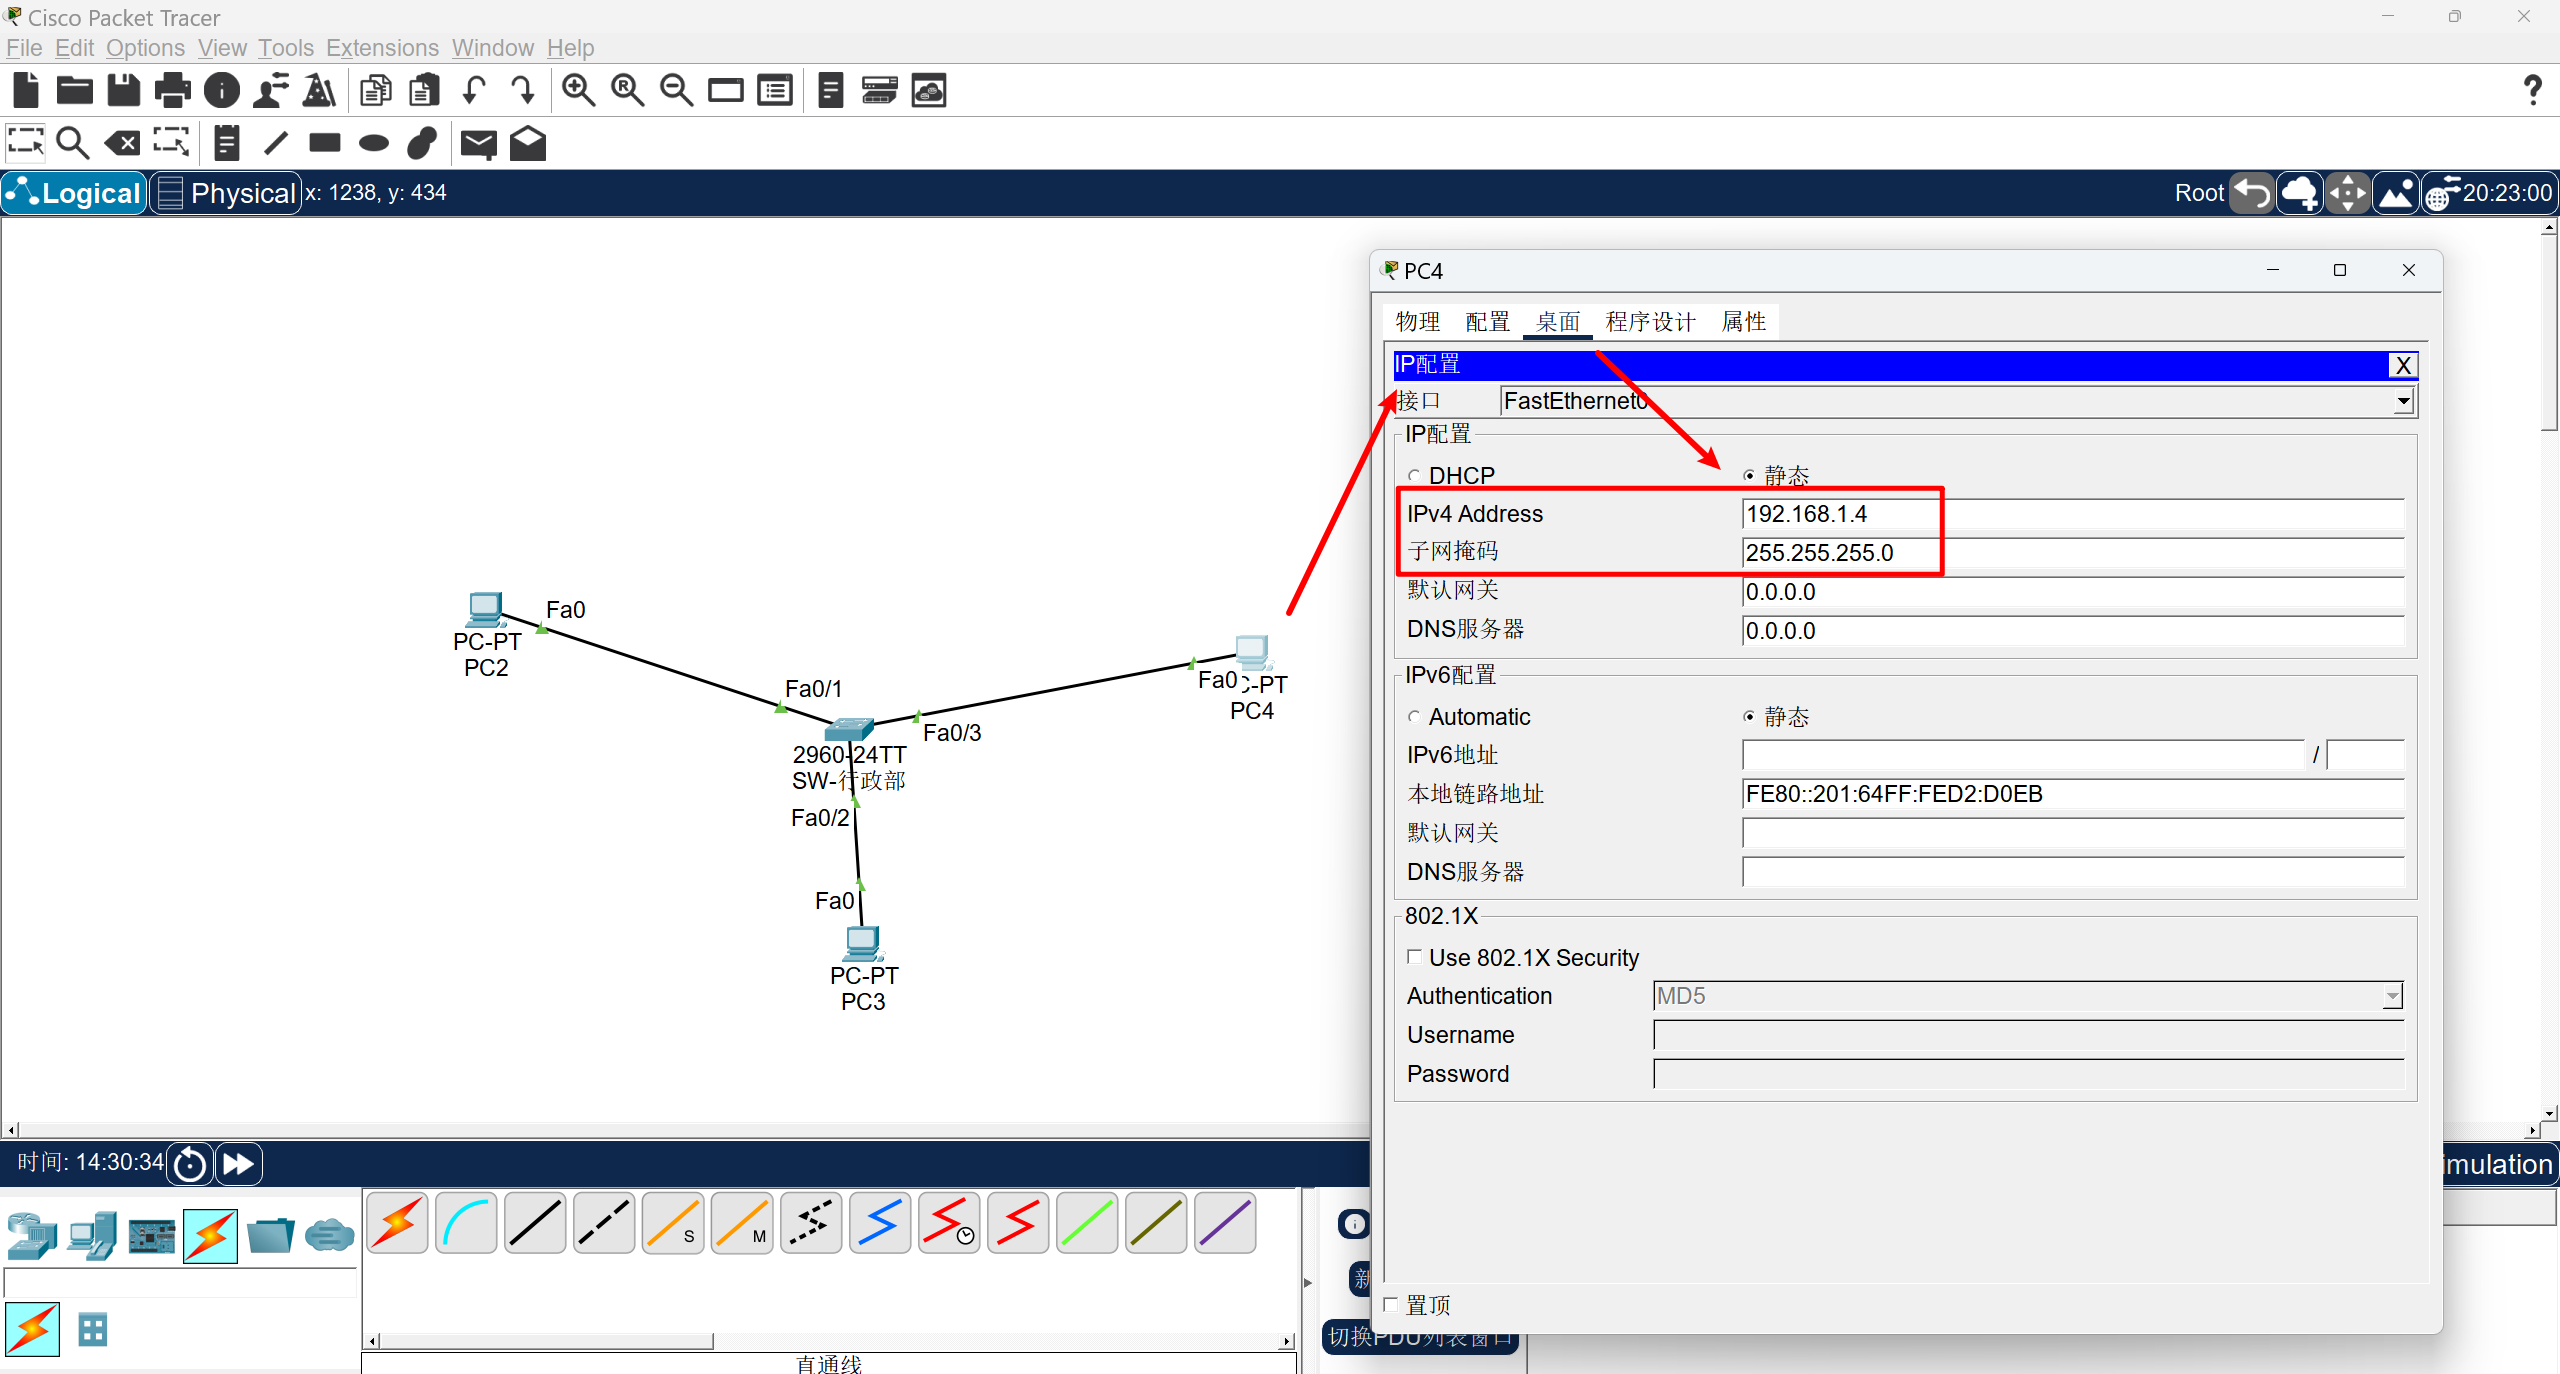
Task: Create a new file from the toolbar
Action: [26, 91]
